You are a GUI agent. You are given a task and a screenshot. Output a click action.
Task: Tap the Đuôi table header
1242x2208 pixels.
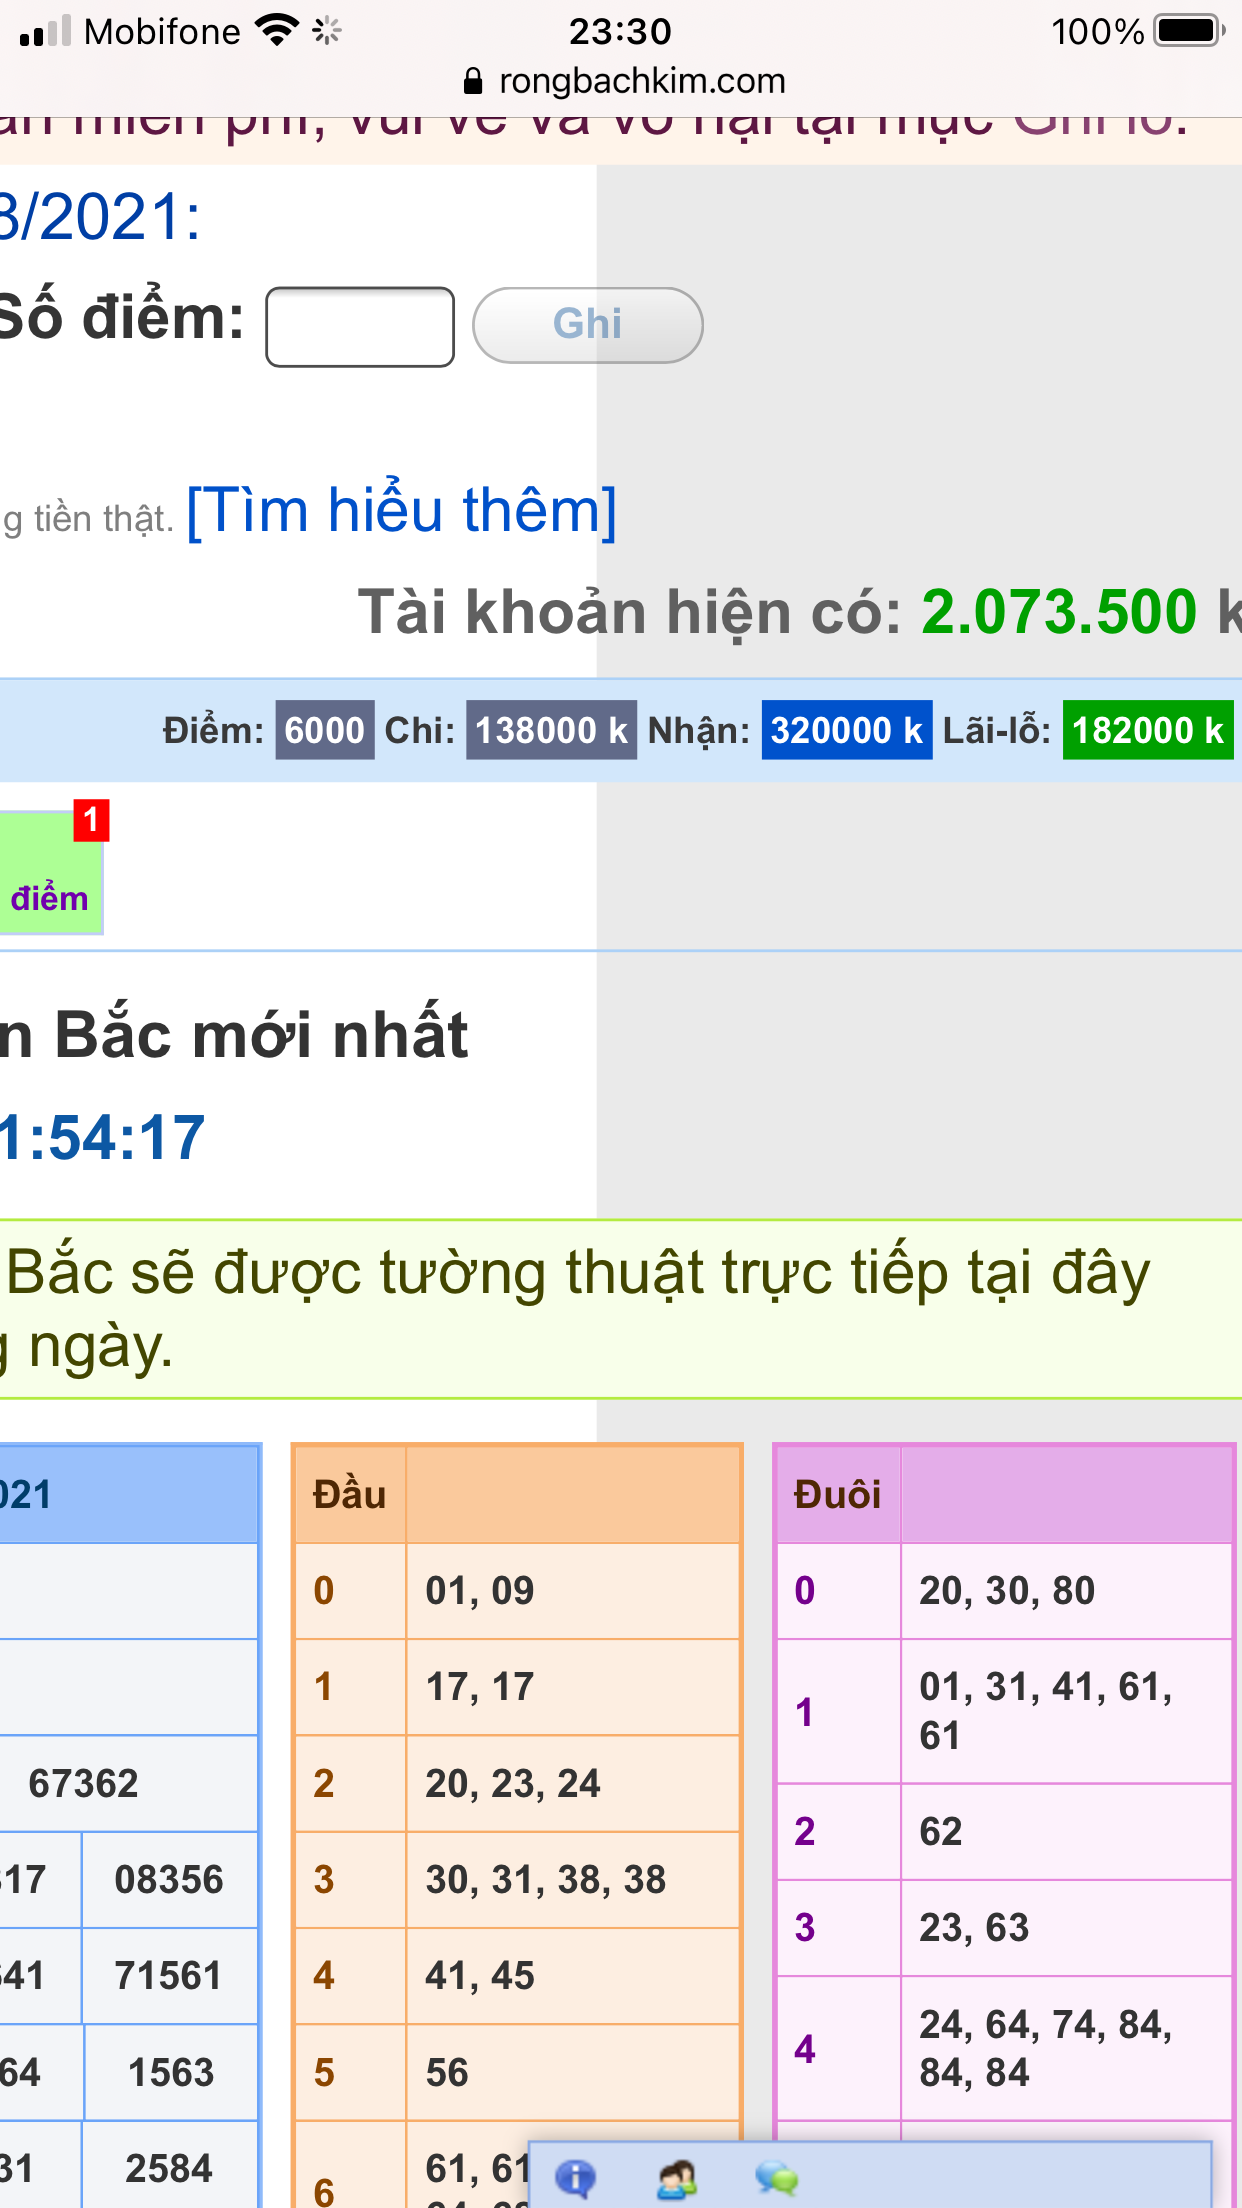coord(837,1494)
